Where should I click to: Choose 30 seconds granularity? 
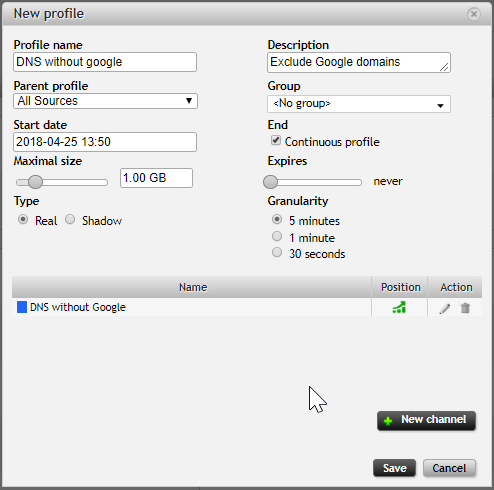(277, 252)
